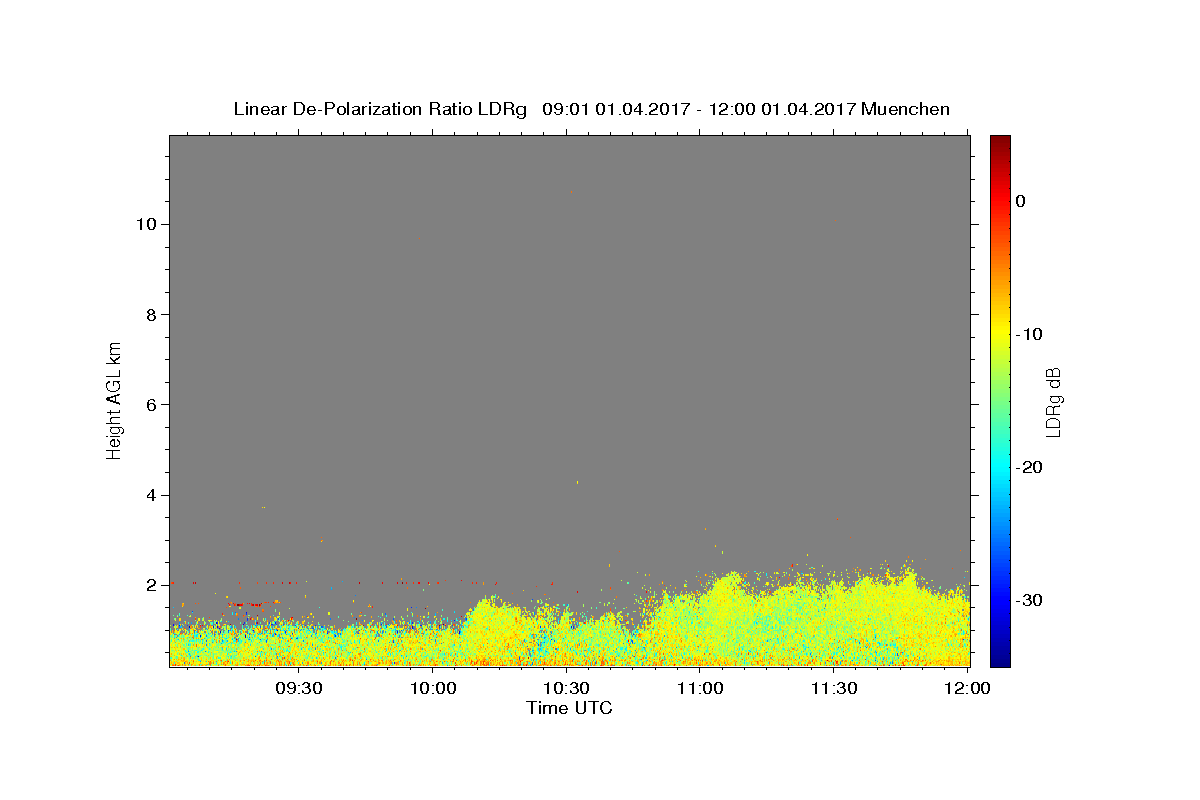1200x800 pixels.
Task: Click the colorbar at the 0 dB level
Action: (1000, 201)
